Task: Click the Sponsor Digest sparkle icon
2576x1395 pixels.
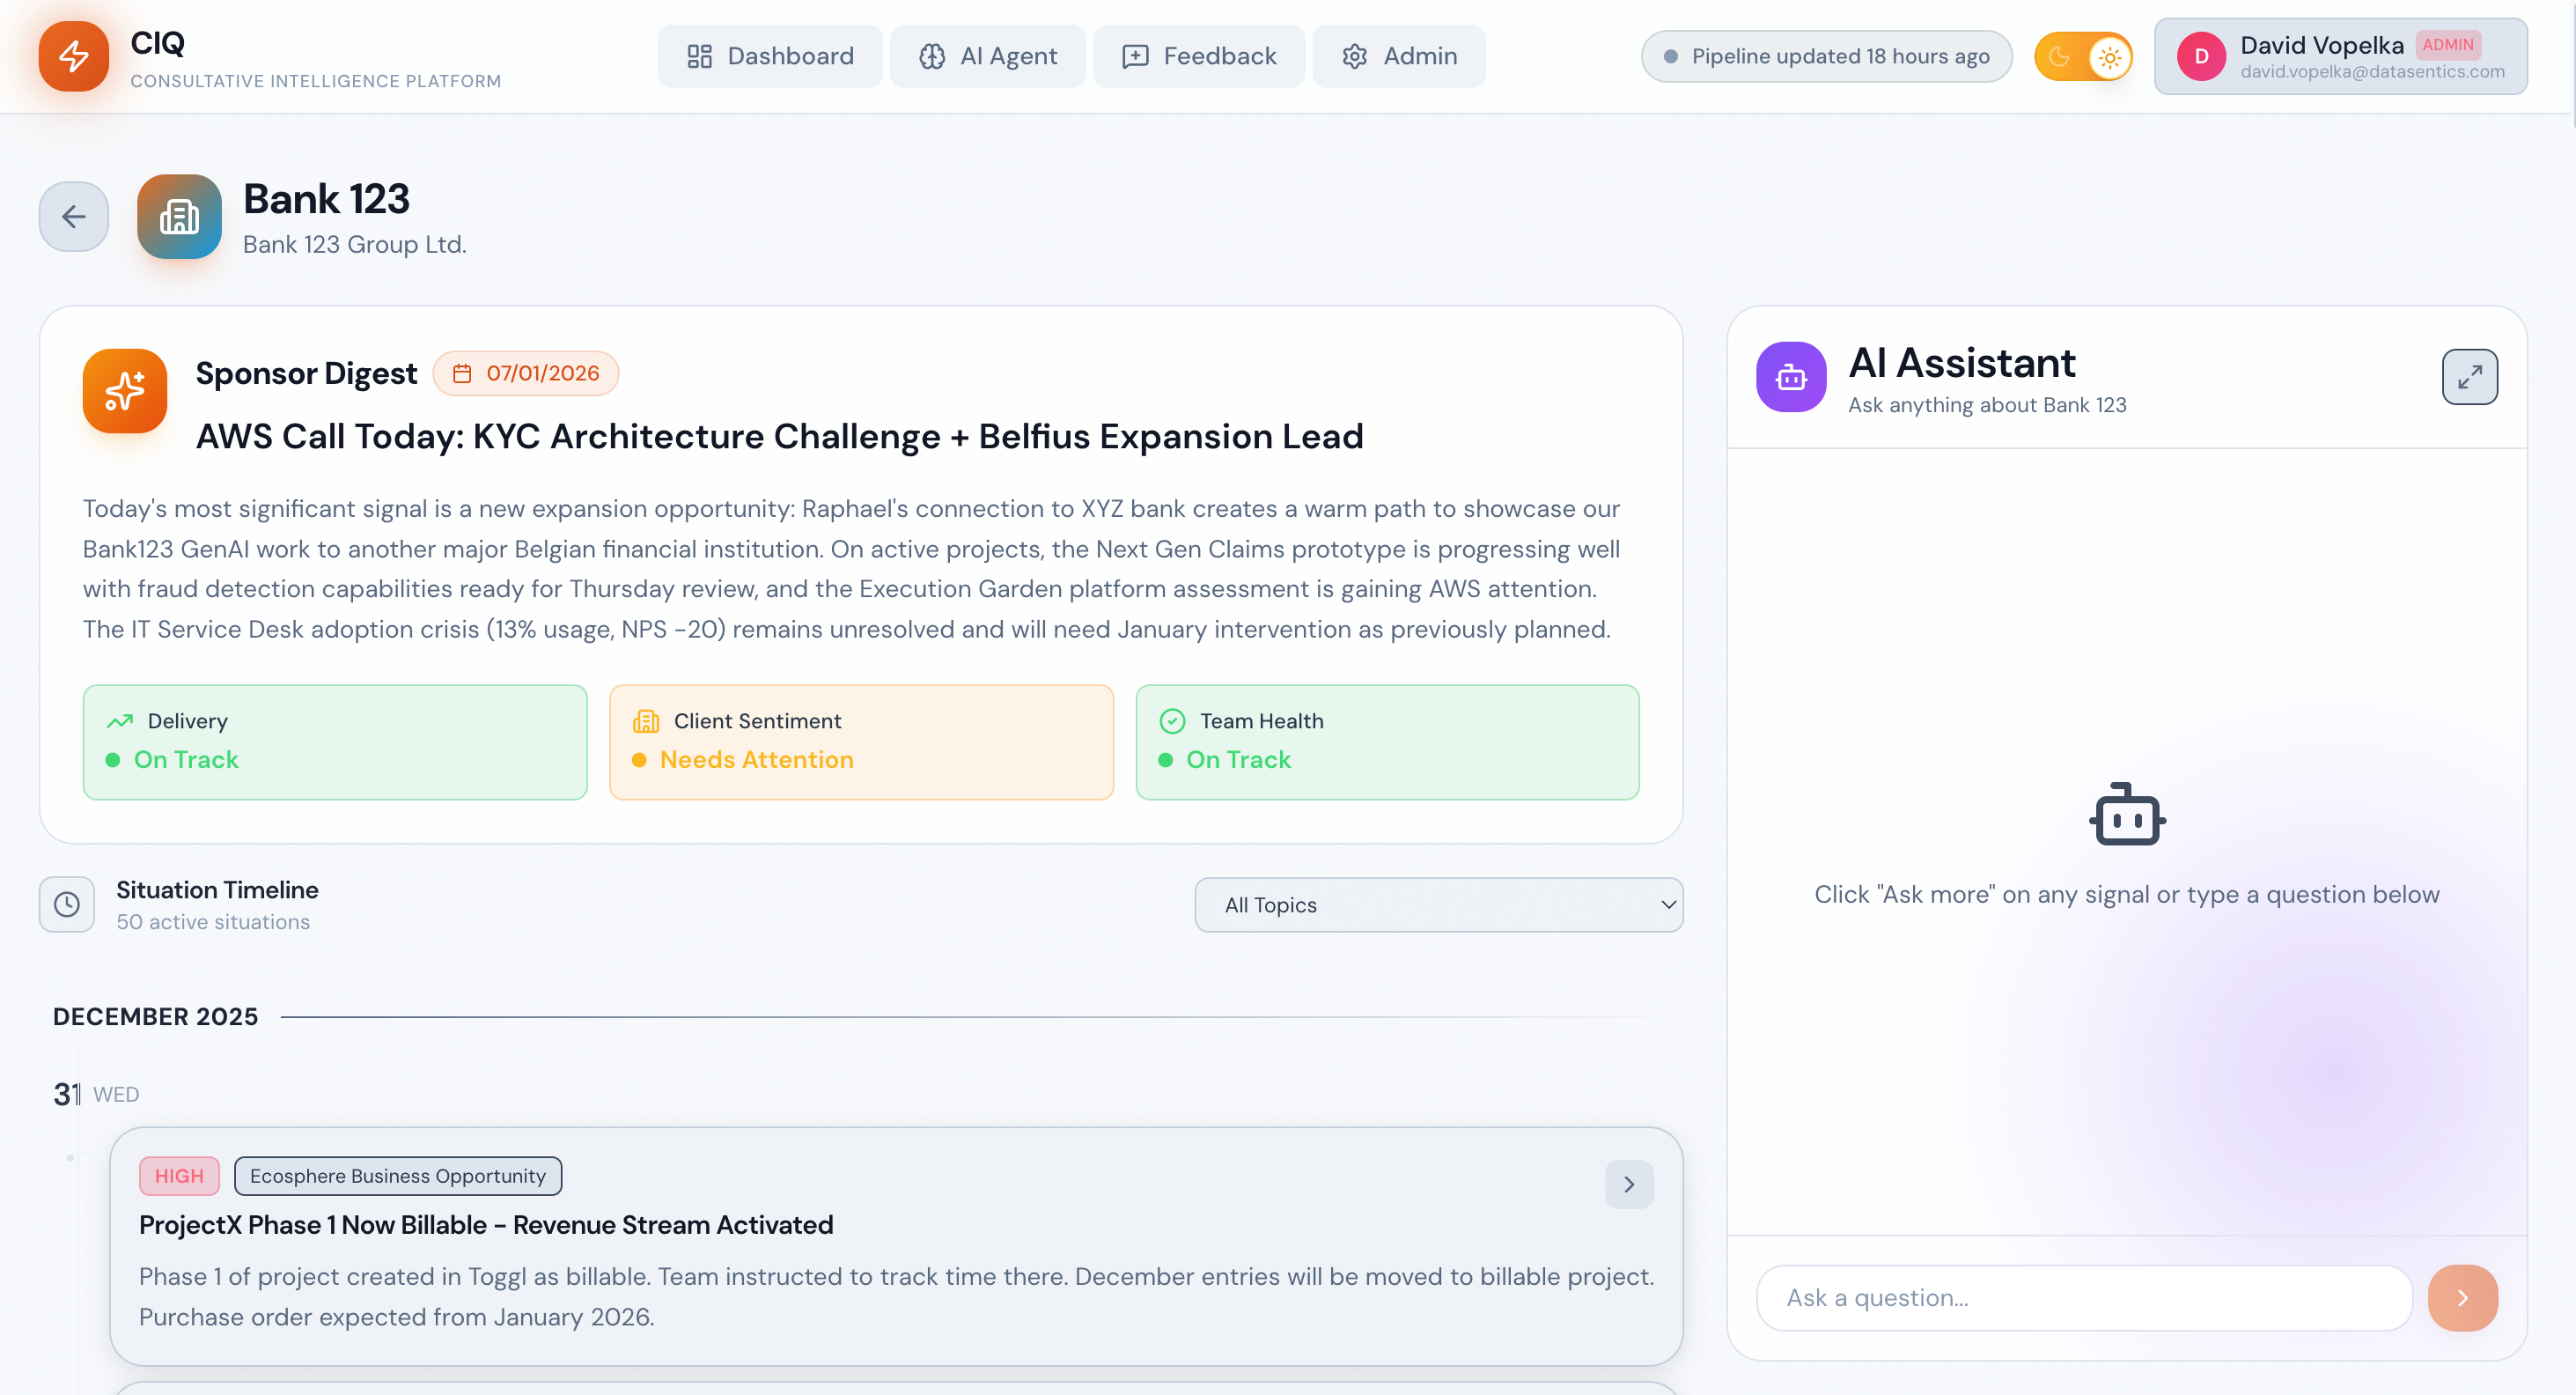Action: 125,391
